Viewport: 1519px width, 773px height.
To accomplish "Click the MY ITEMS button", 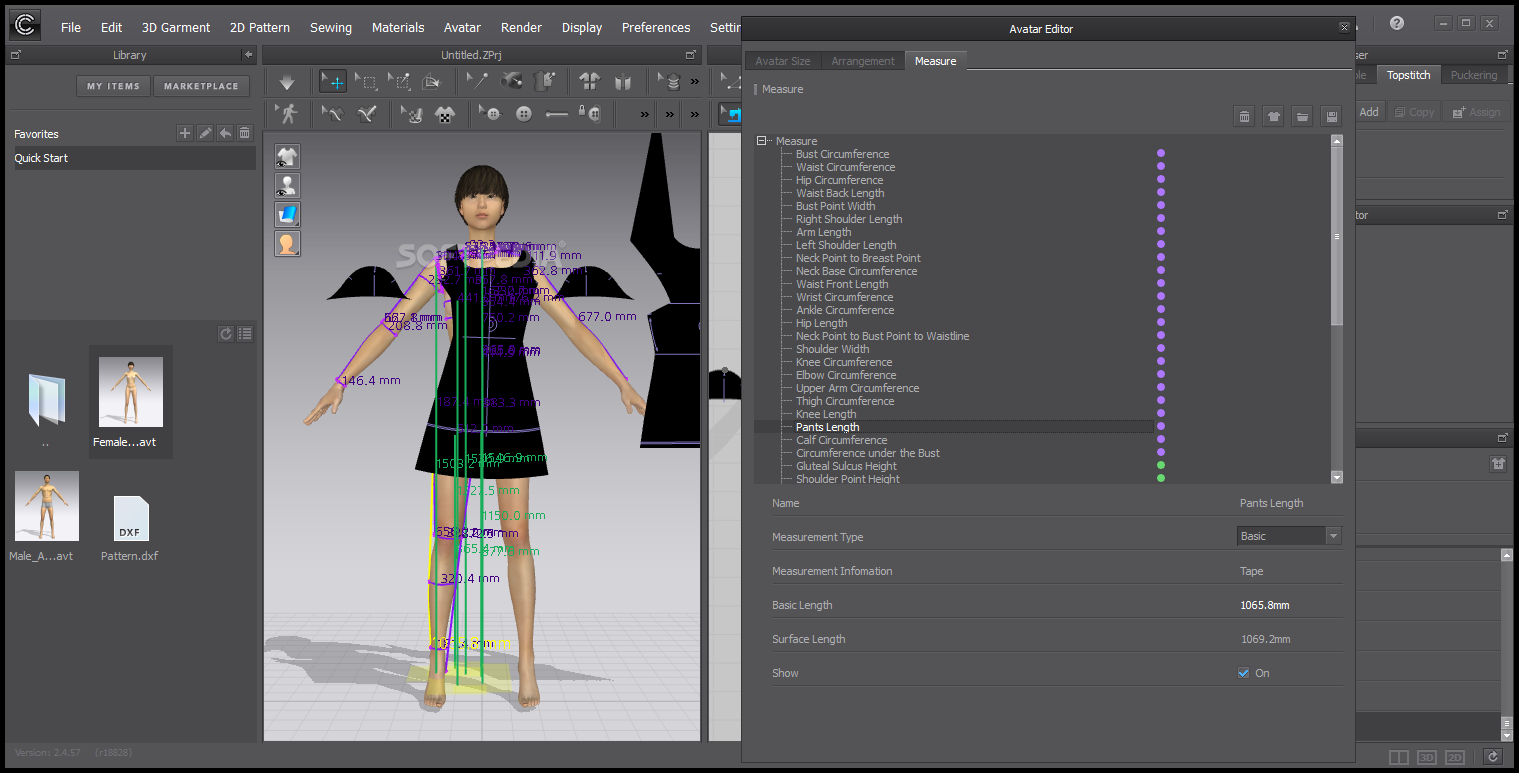I will (x=113, y=86).
